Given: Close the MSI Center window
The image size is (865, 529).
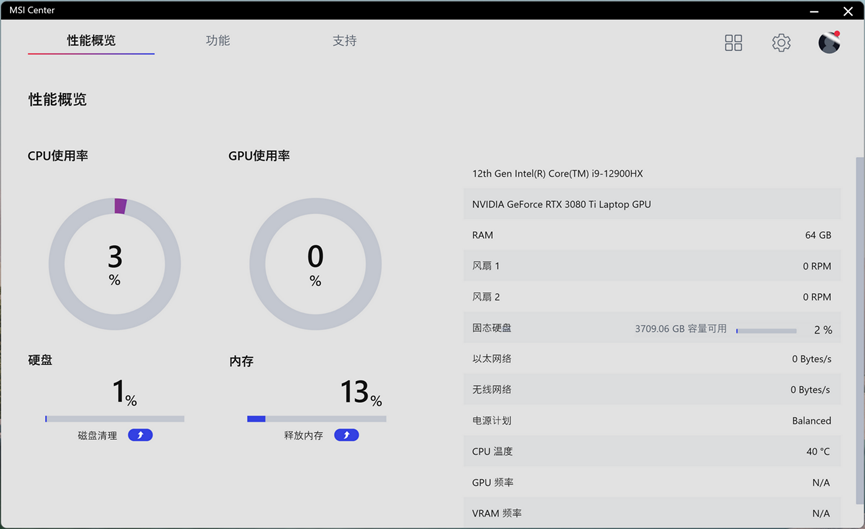Looking at the screenshot, I should (848, 11).
